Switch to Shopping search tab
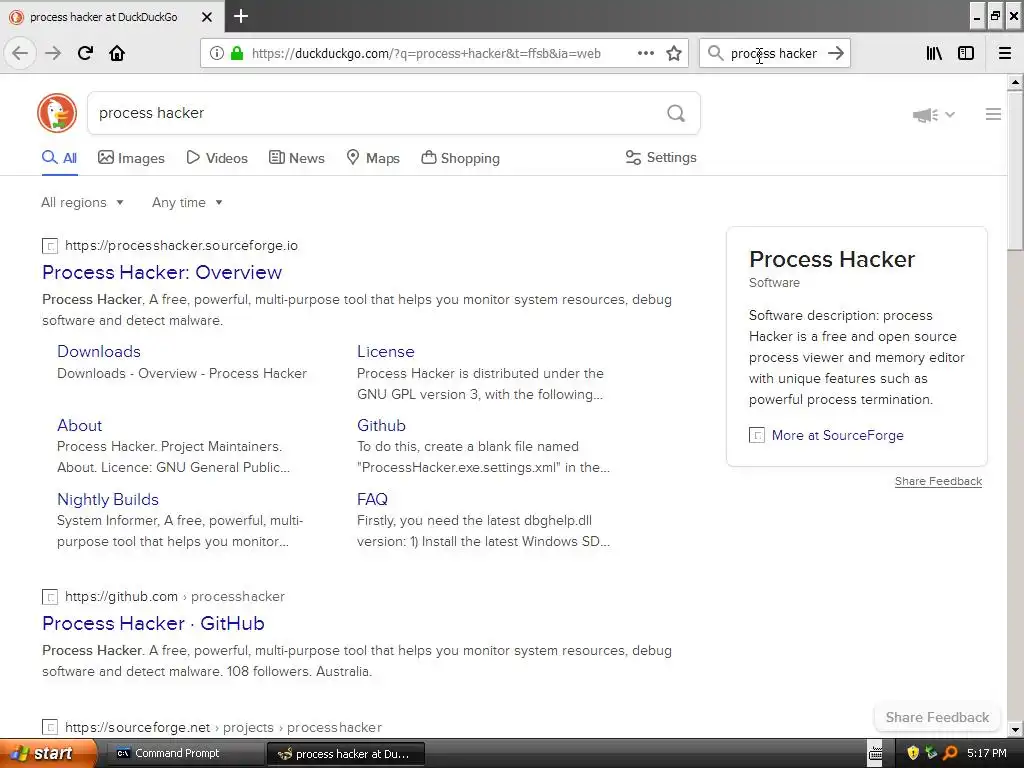This screenshot has width=1024, height=768. coord(460,158)
